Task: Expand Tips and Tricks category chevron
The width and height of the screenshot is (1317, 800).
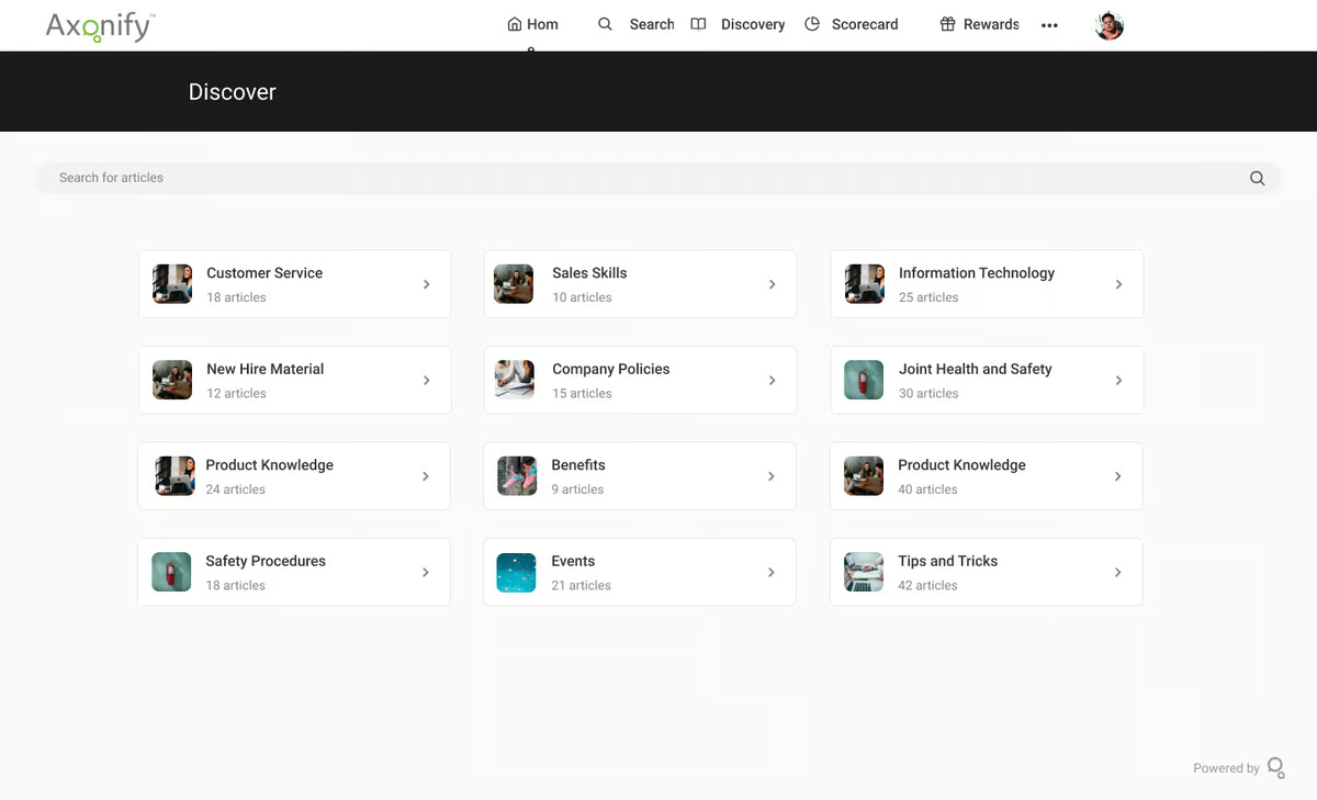Action: [1117, 572]
